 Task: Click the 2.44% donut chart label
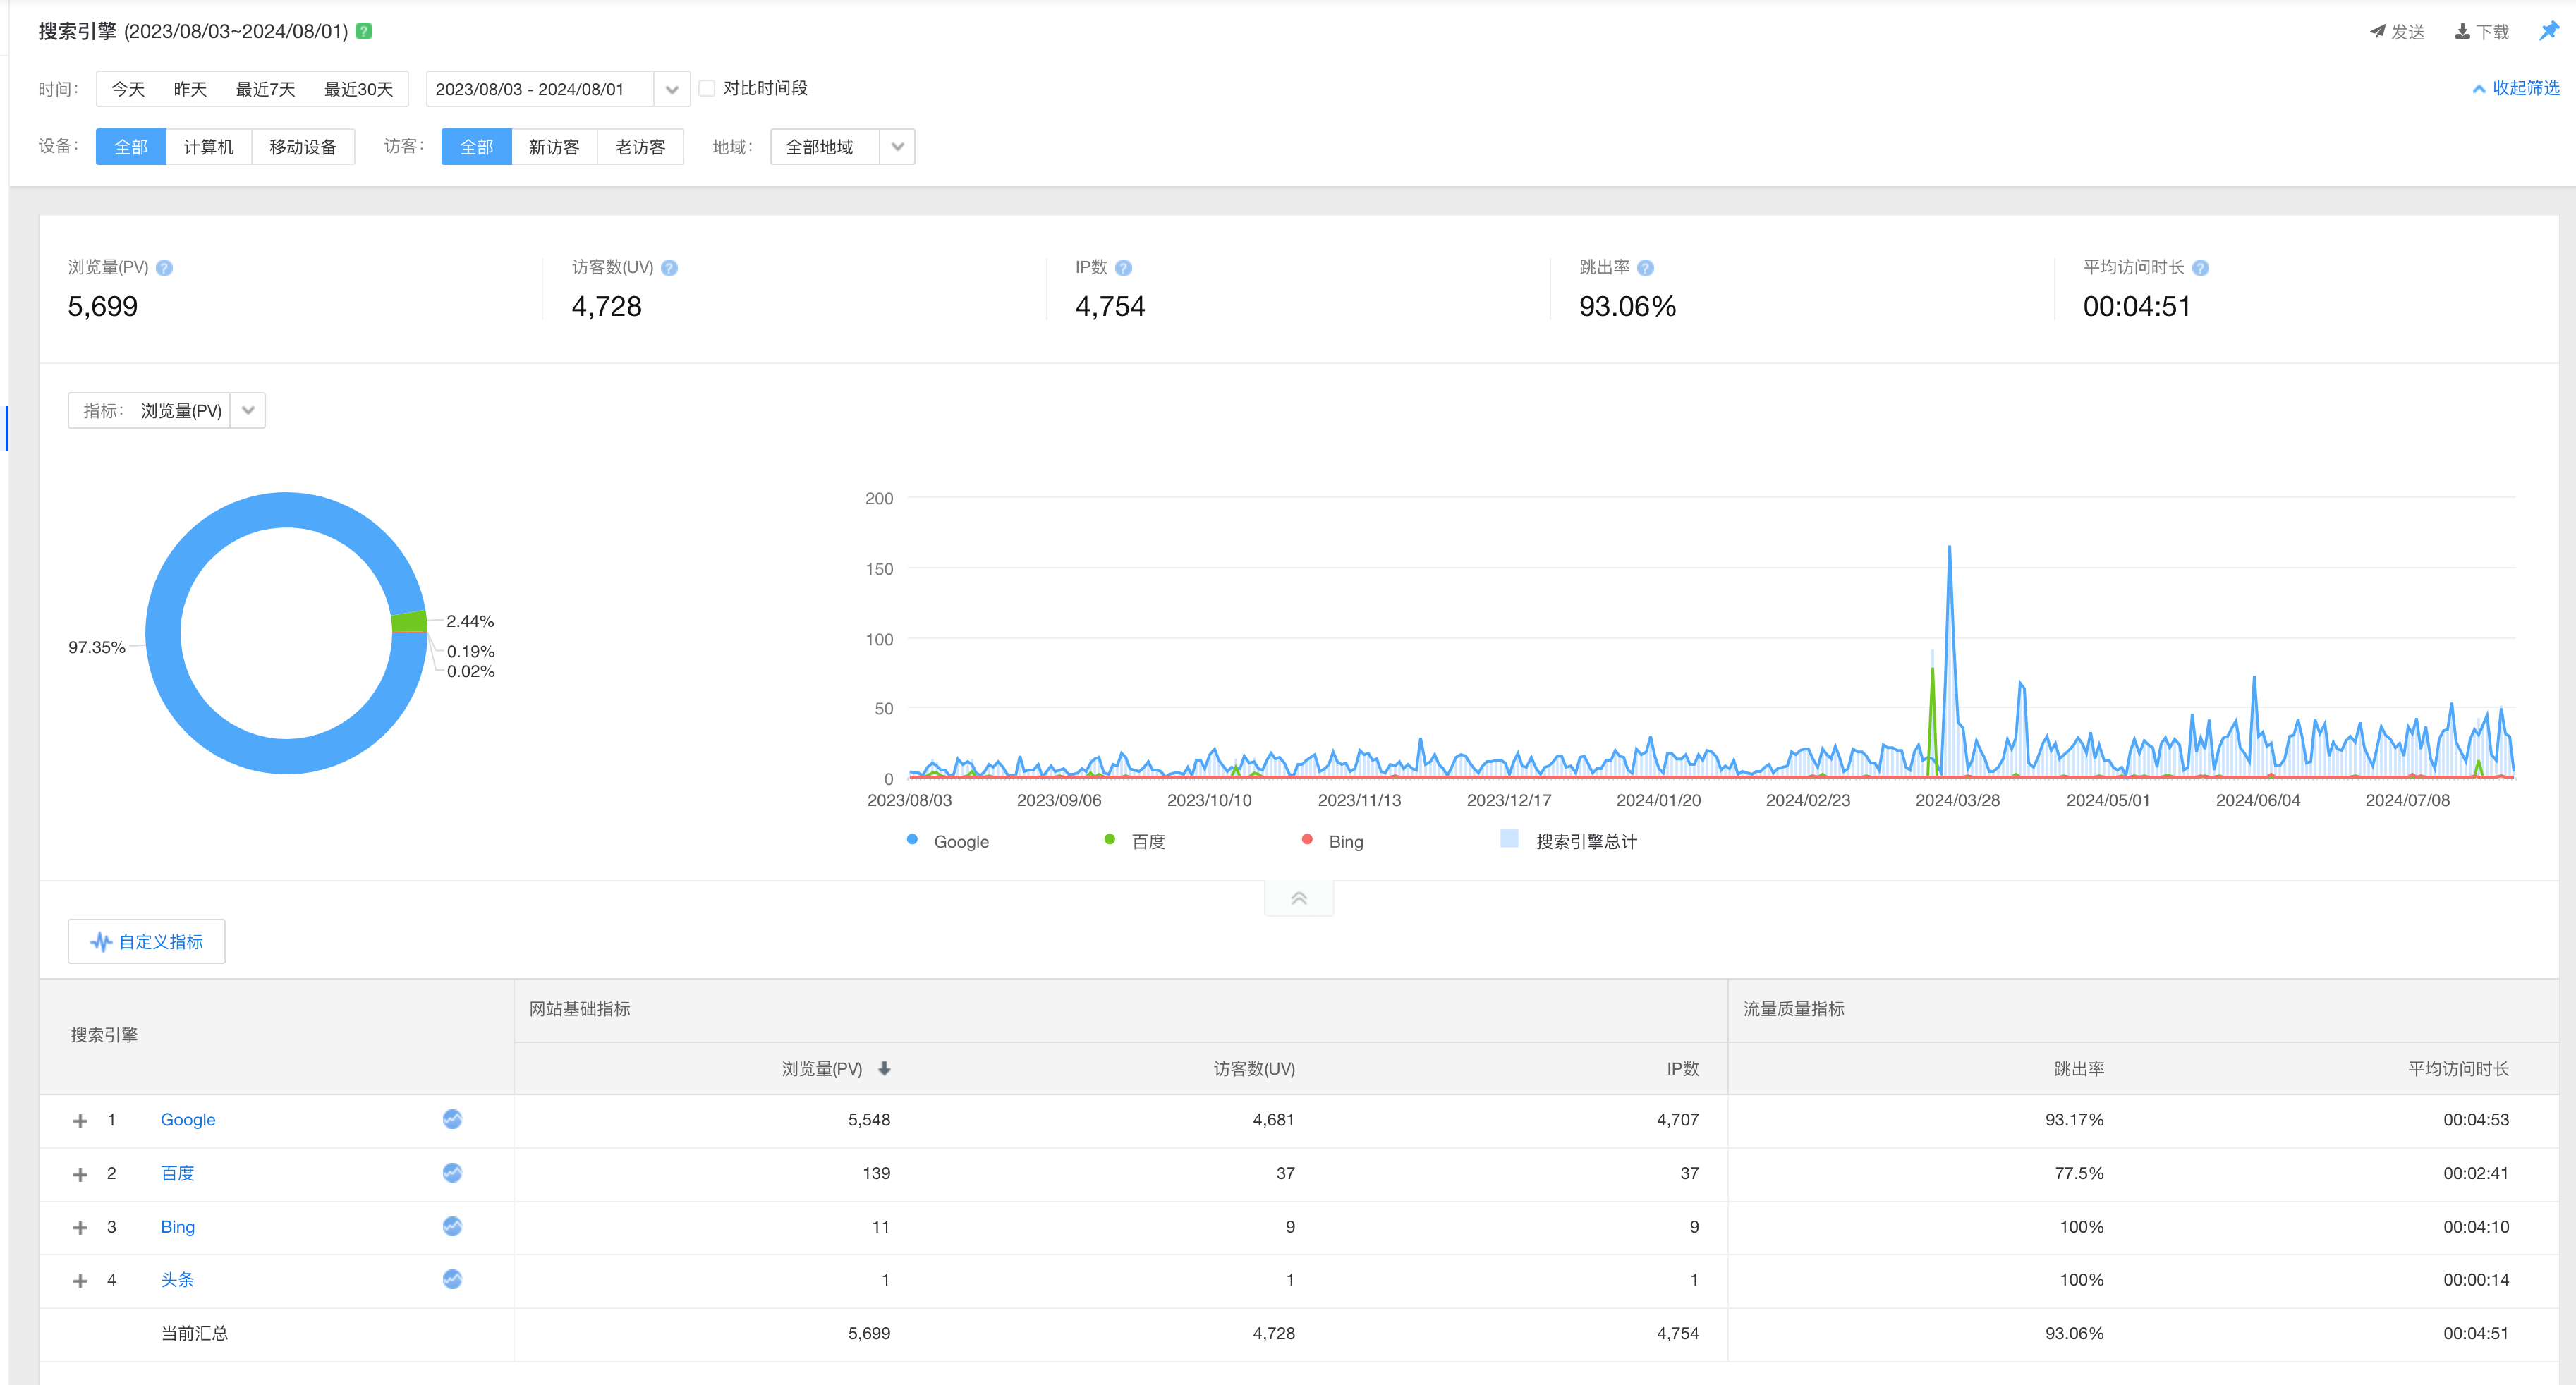pos(470,621)
